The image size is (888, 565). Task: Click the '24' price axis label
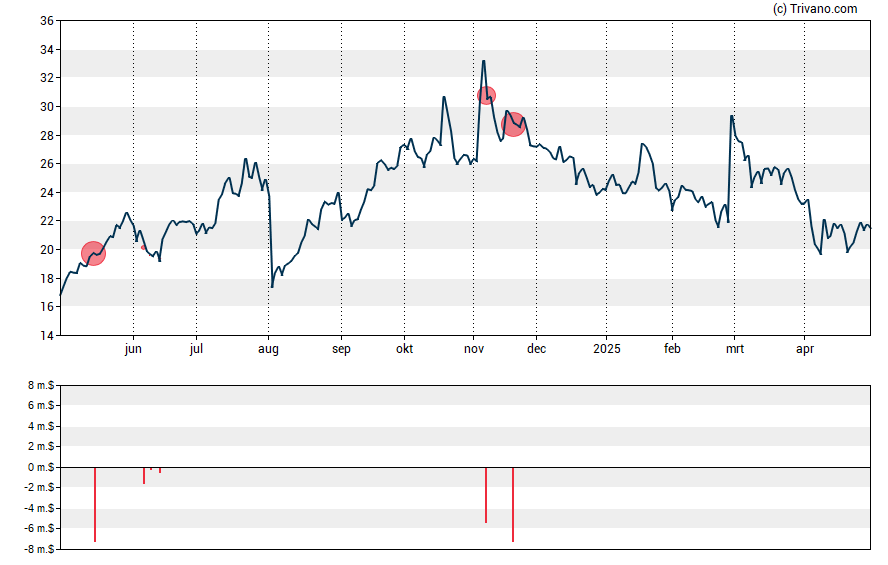47,192
